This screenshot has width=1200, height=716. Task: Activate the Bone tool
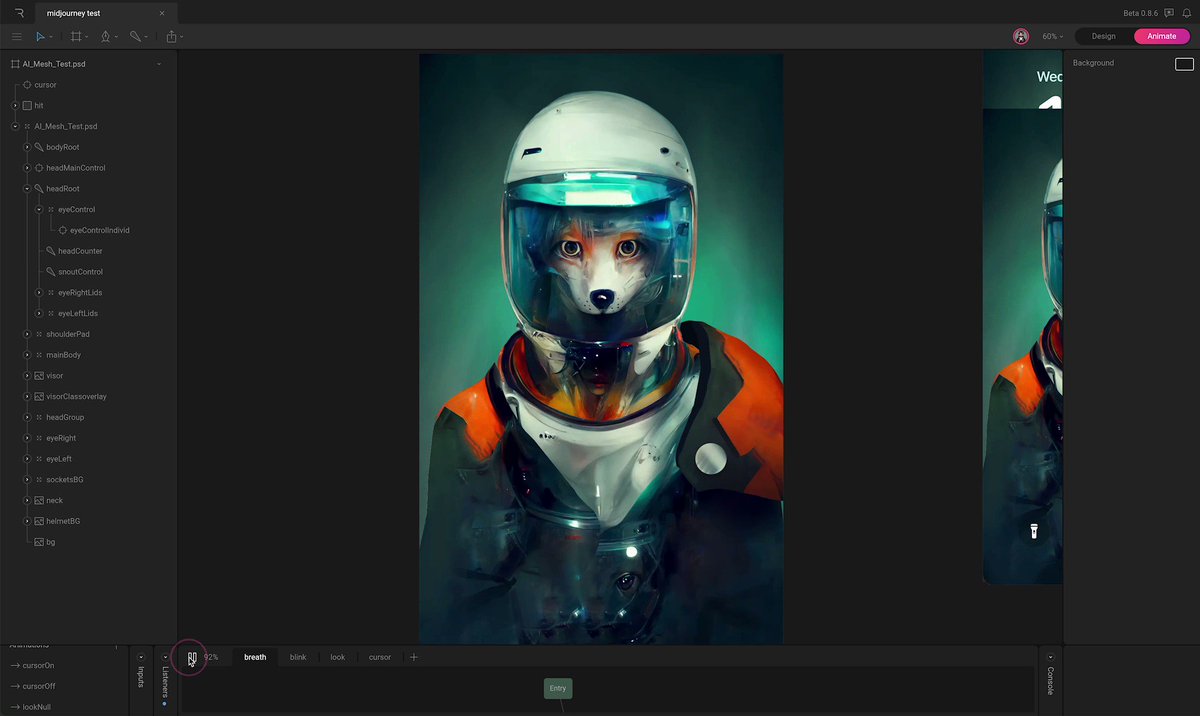135,36
